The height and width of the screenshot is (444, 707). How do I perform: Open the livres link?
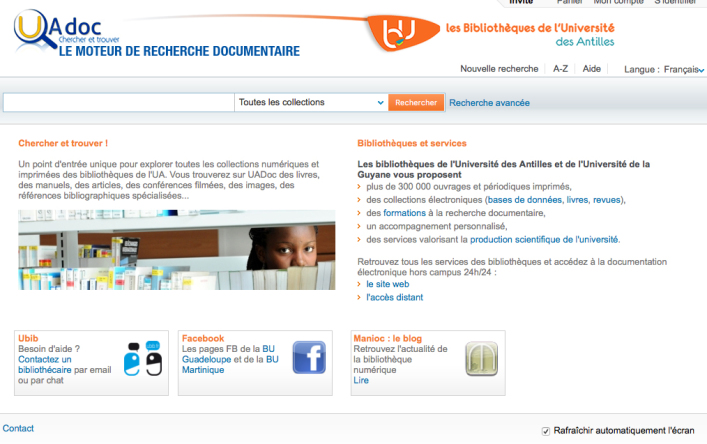click(x=577, y=200)
